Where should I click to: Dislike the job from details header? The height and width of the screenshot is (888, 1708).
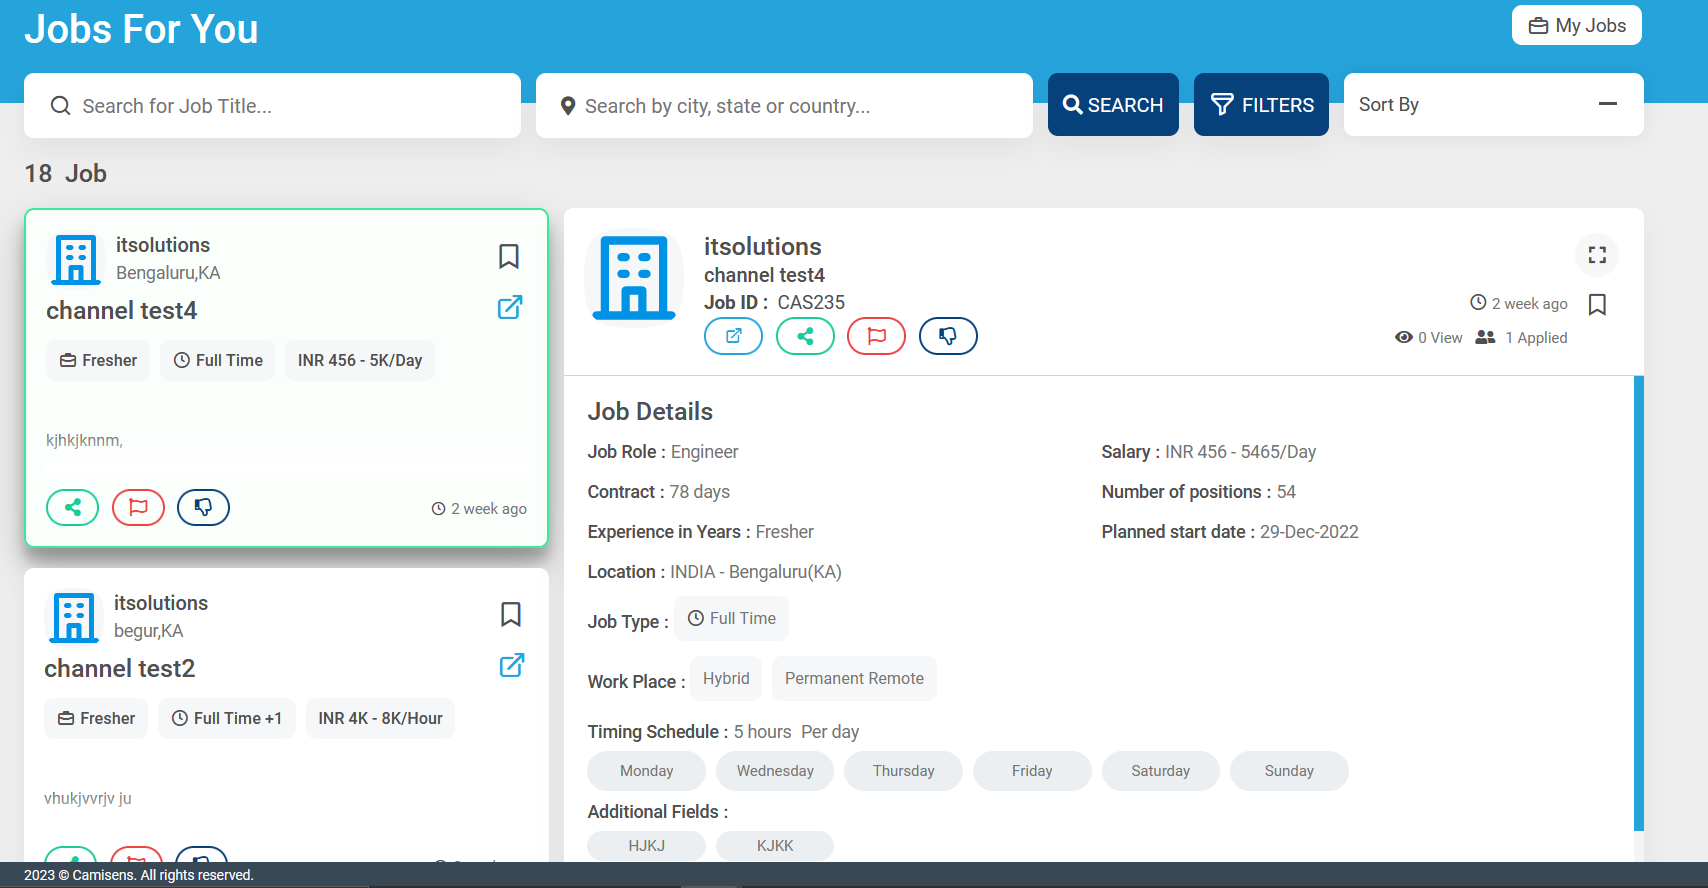(948, 336)
